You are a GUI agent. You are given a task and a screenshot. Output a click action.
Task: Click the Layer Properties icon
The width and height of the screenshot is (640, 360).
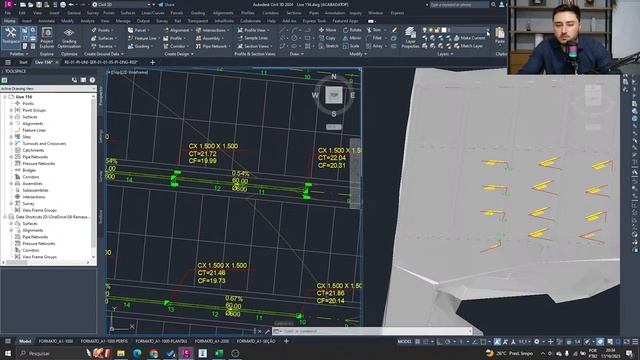[x=410, y=37]
